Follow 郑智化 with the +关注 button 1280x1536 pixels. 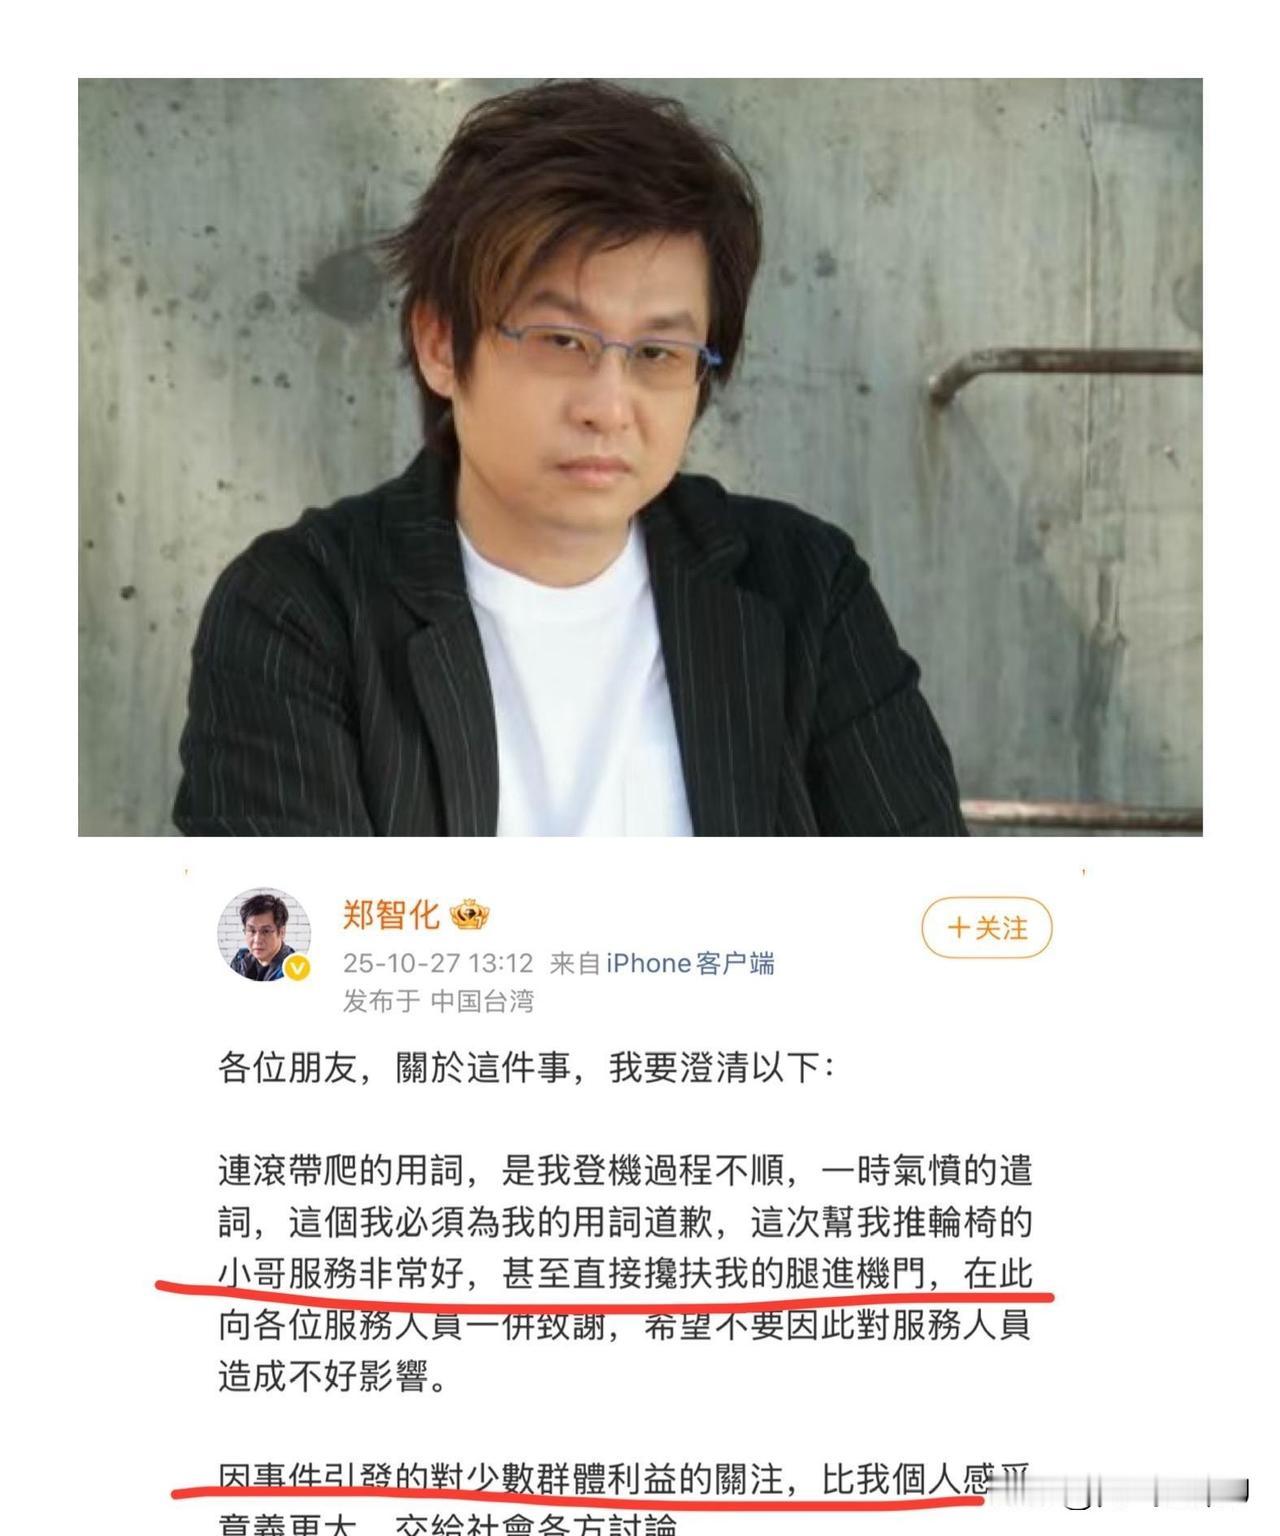[x=987, y=928]
